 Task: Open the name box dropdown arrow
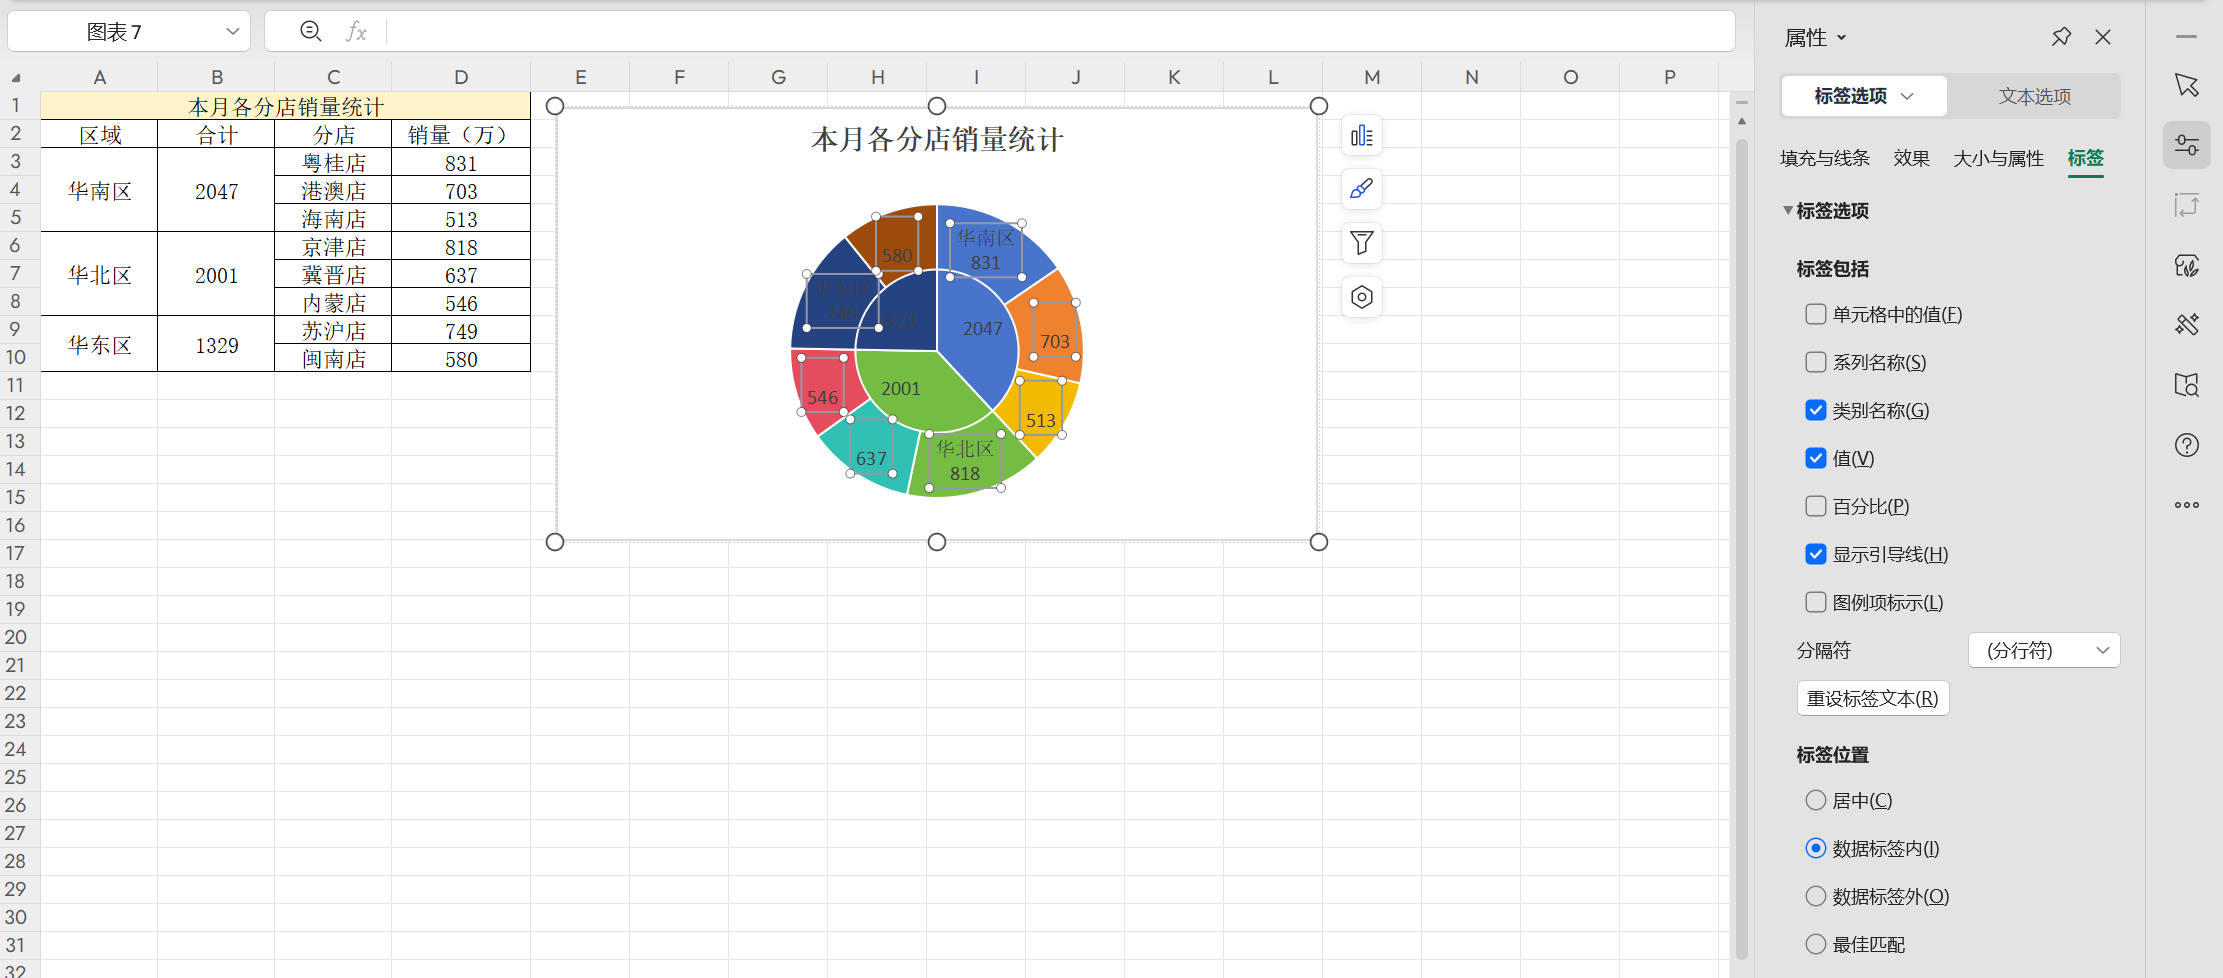coord(232,32)
